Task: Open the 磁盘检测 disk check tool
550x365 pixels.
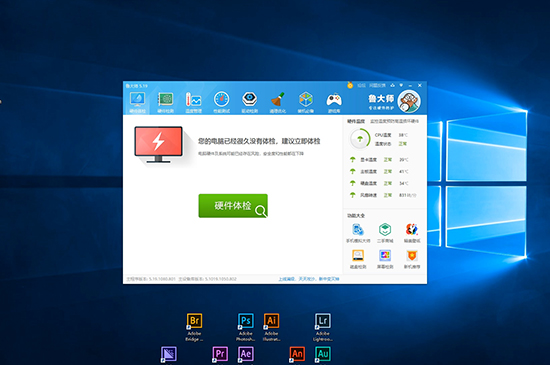Action: click(358, 259)
